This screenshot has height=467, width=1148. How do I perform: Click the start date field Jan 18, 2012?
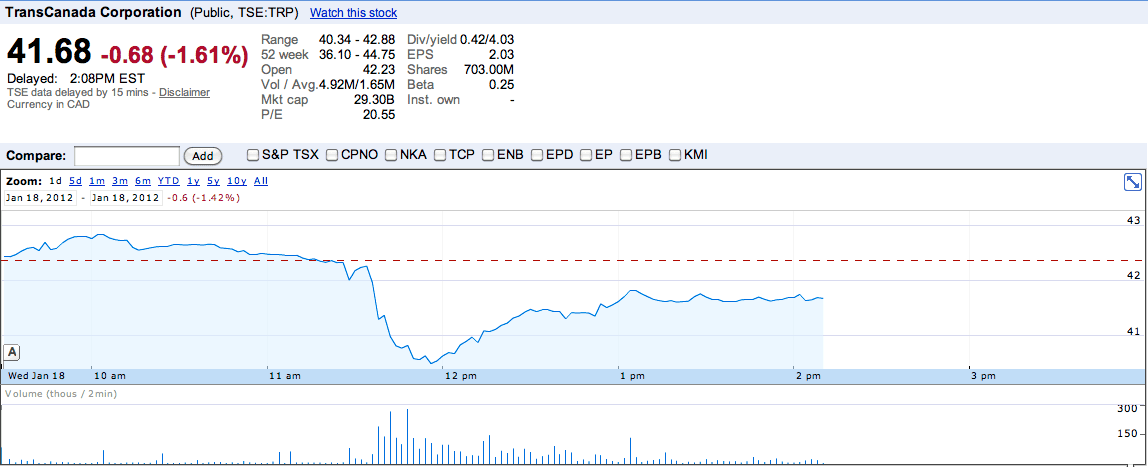click(x=40, y=198)
